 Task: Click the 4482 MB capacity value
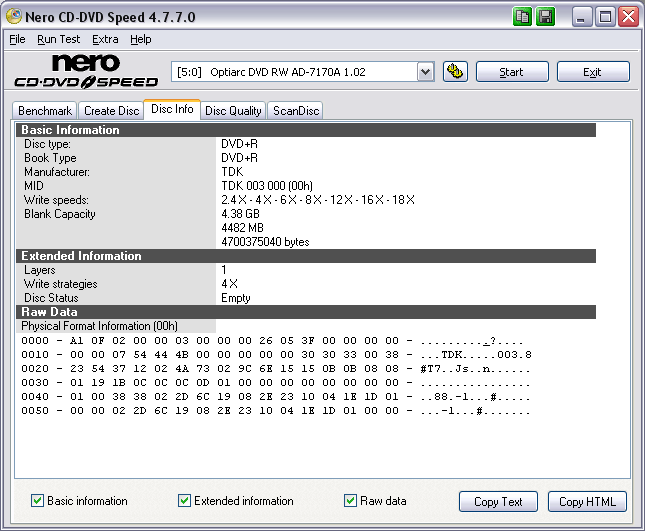[242, 228]
